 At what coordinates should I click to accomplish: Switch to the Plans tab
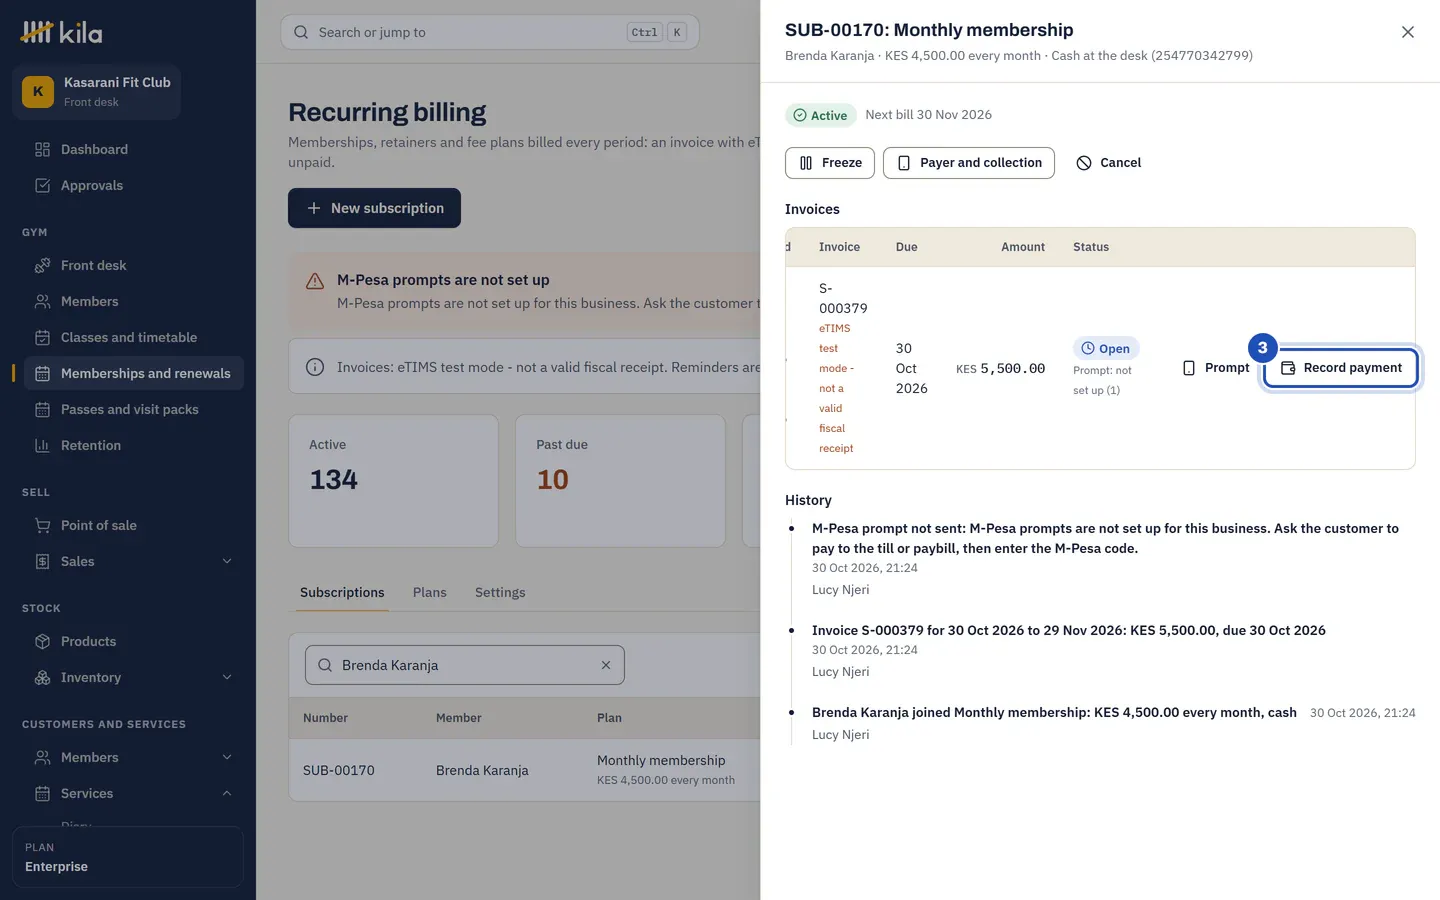[x=430, y=592]
